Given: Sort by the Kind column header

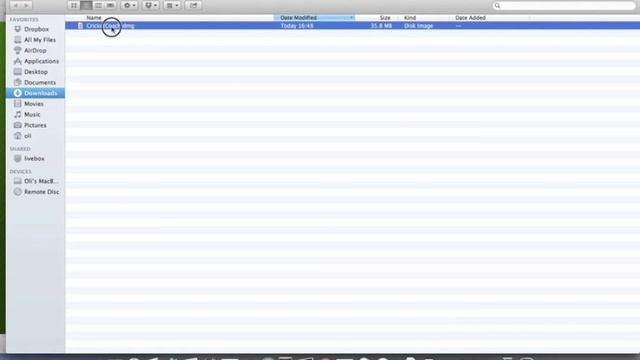Looking at the screenshot, I should [x=410, y=18].
